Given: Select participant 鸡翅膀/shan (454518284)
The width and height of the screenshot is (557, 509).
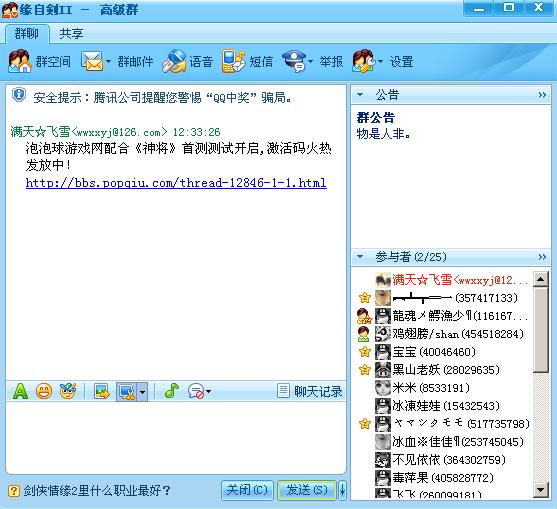Looking at the screenshot, I should (458, 334).
